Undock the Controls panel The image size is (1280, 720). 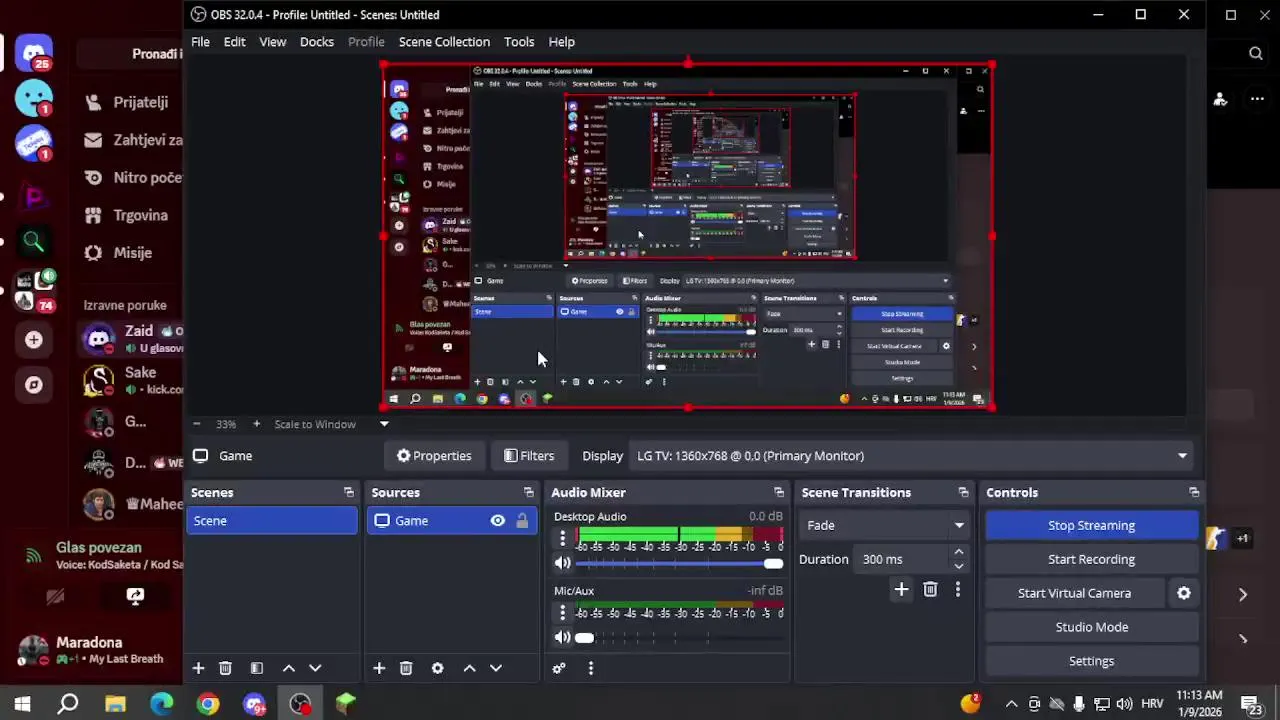[x=1193, y=492]
